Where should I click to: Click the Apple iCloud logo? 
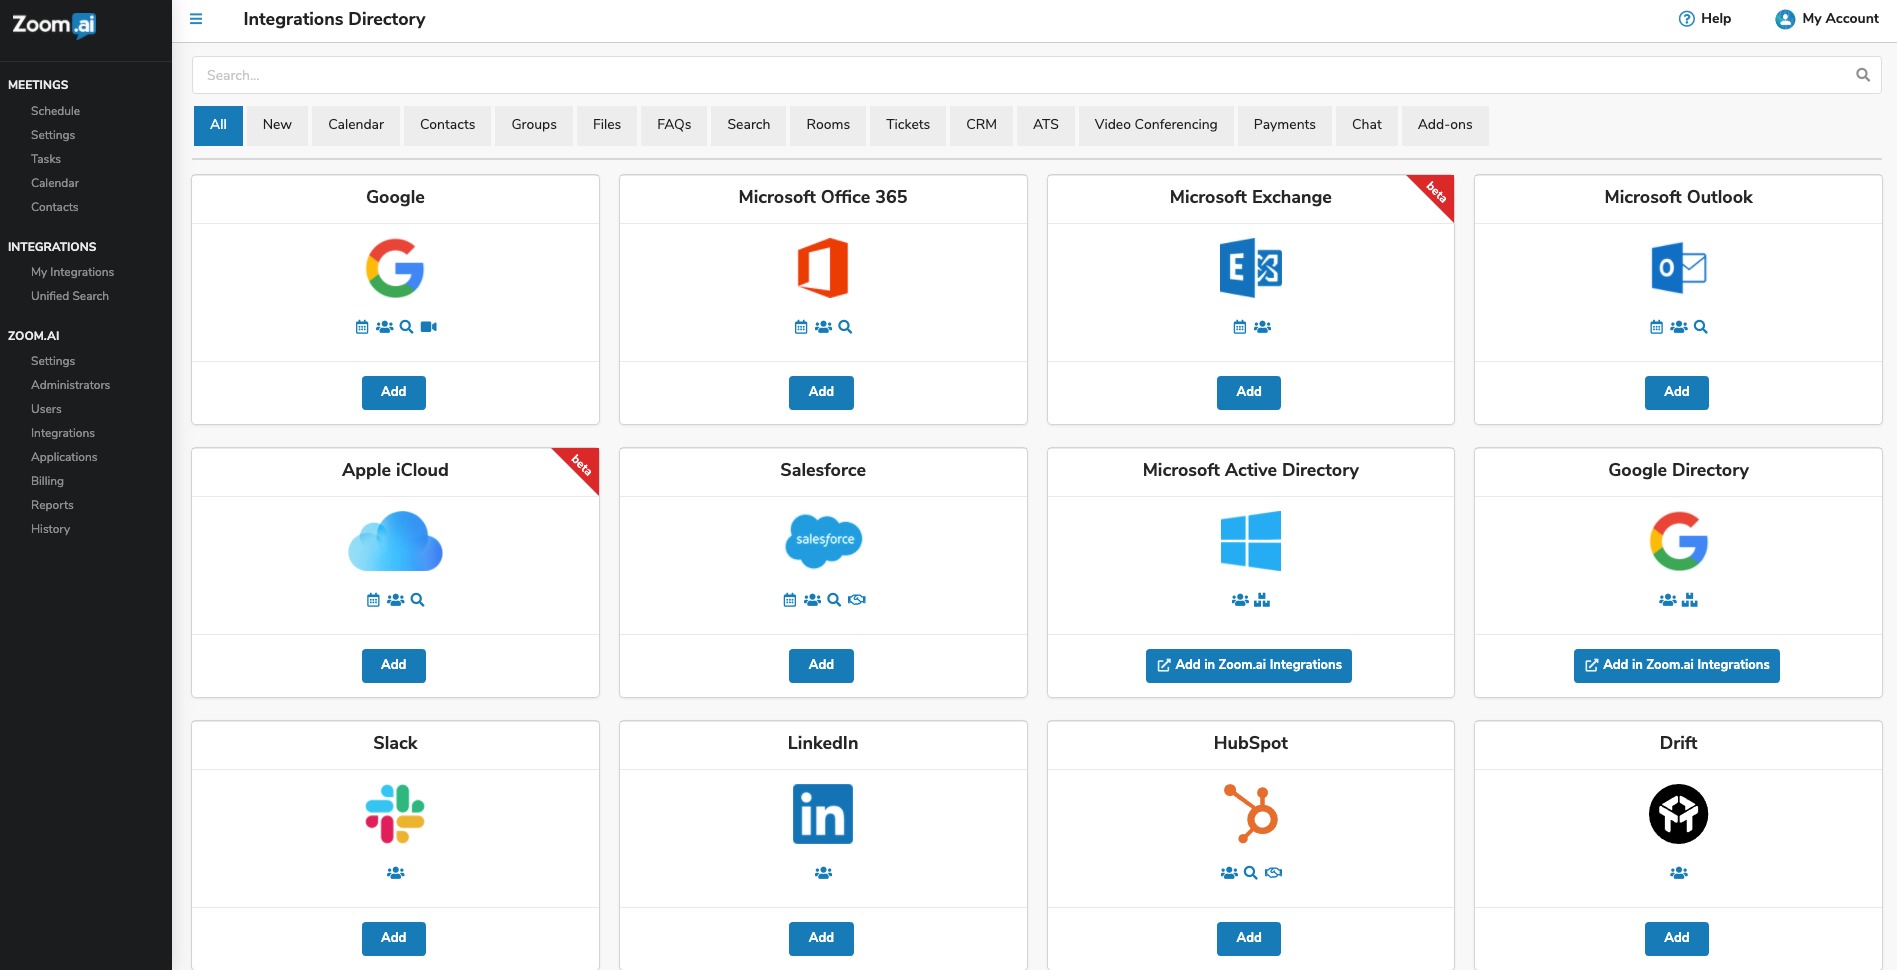(395, 541)
